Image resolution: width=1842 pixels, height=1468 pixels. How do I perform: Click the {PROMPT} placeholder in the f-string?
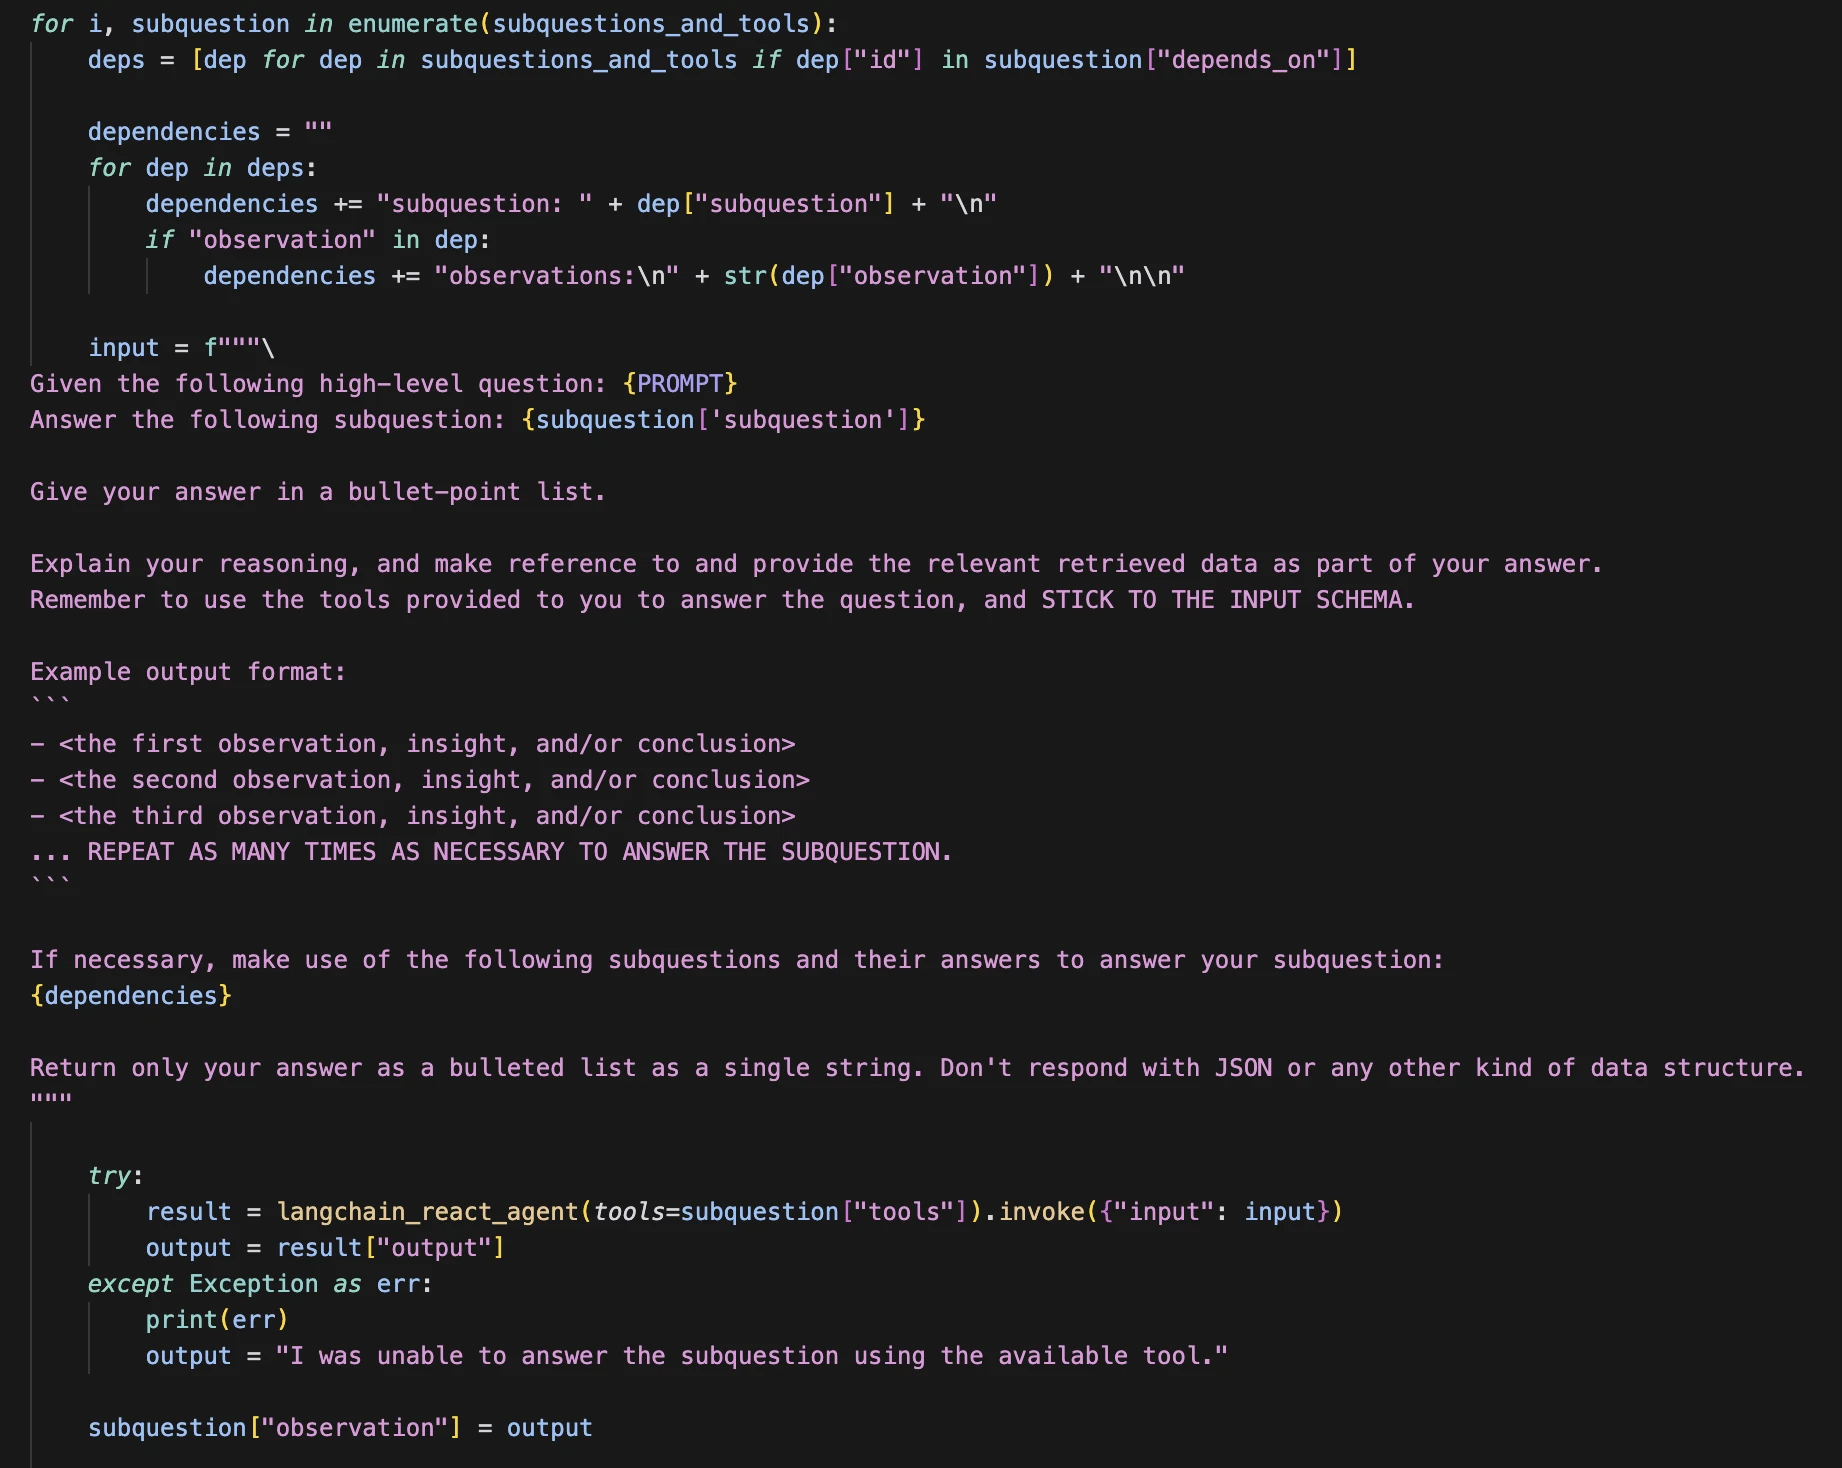coord(680,384)
